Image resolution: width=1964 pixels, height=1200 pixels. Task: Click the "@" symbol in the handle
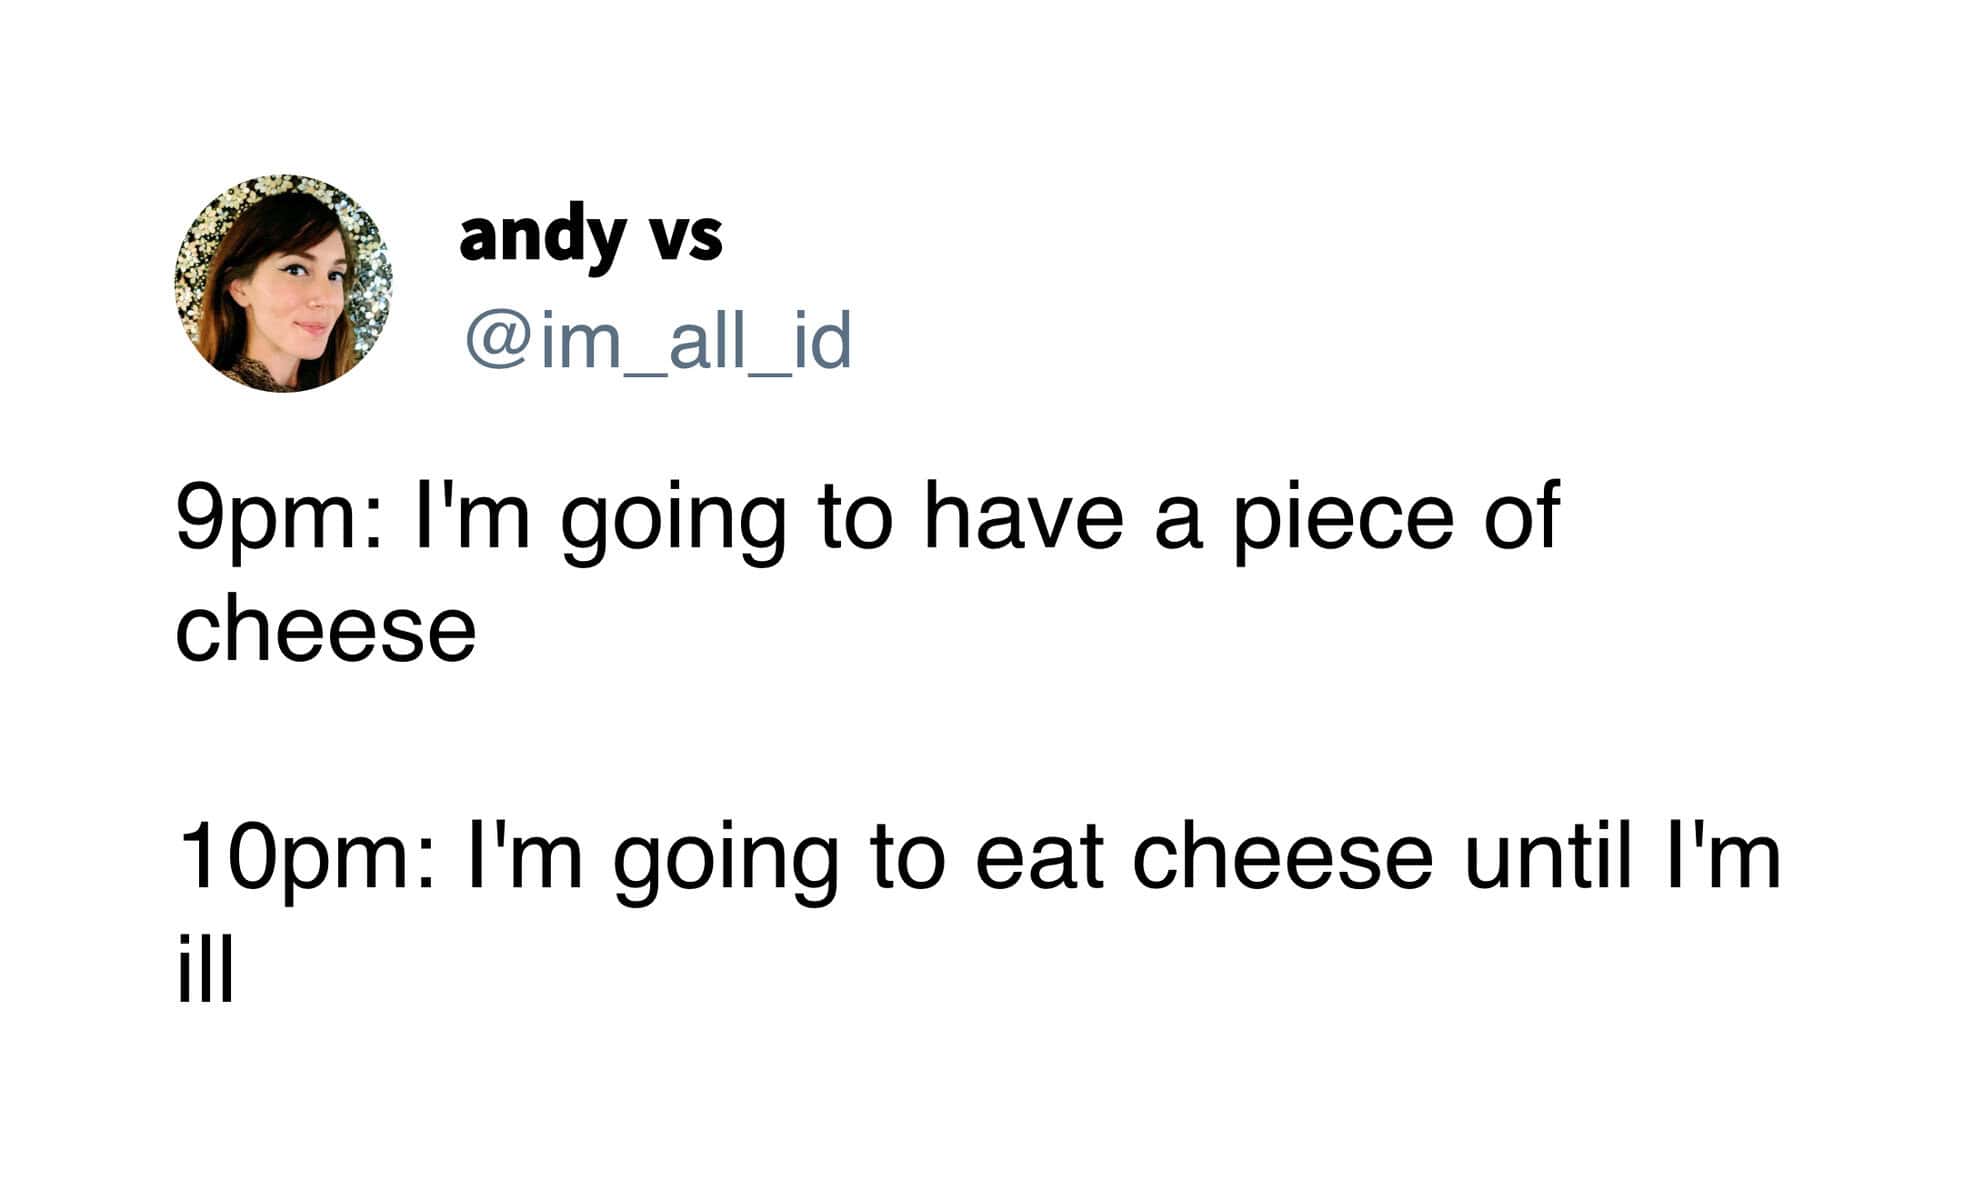[x=497, y=340]
